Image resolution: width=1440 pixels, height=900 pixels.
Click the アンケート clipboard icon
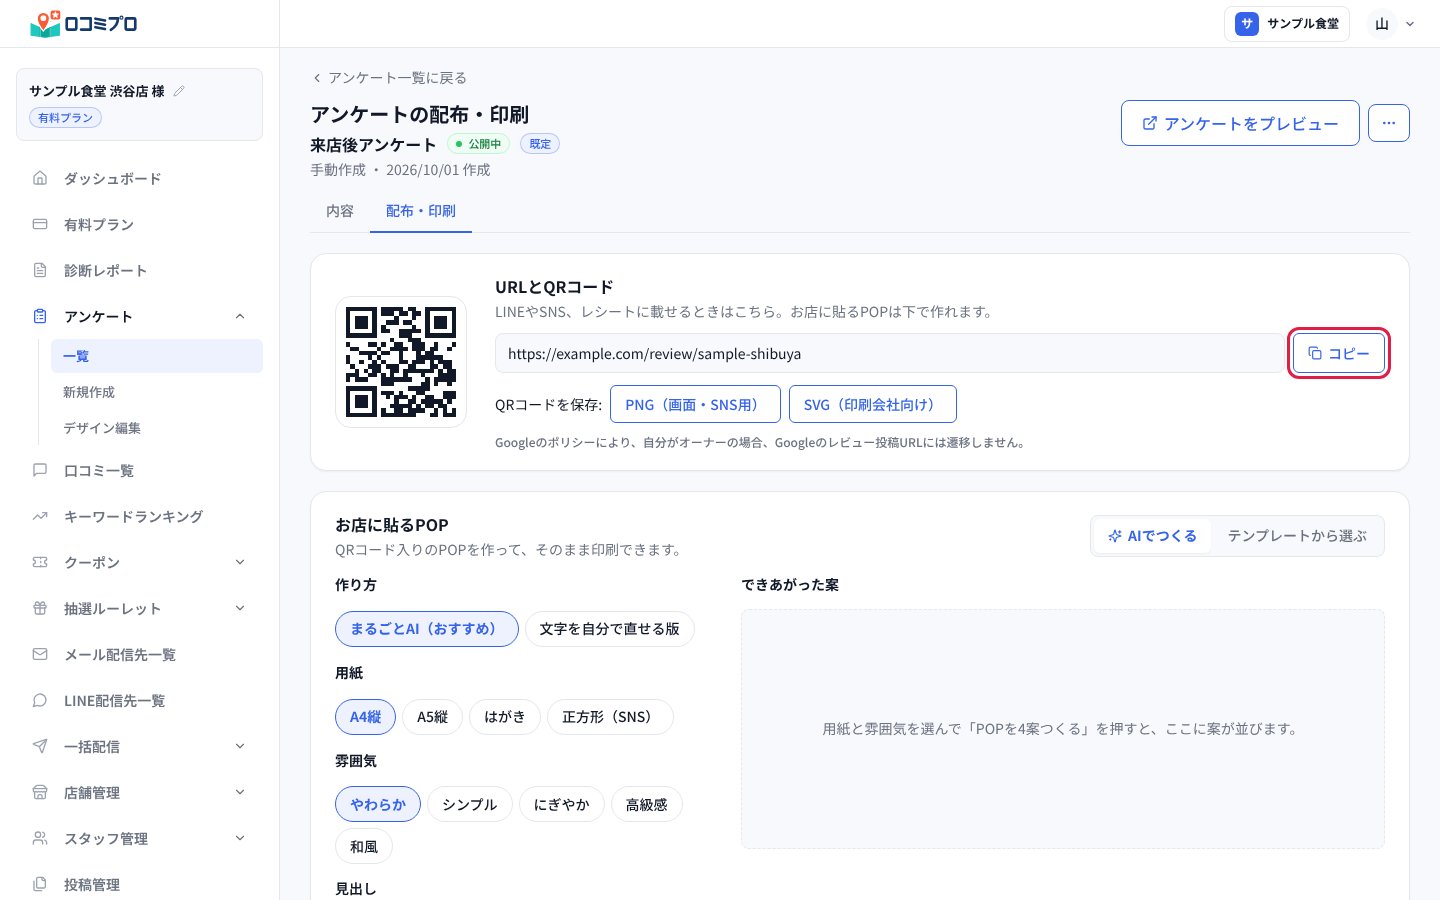(x=40, y=316)
